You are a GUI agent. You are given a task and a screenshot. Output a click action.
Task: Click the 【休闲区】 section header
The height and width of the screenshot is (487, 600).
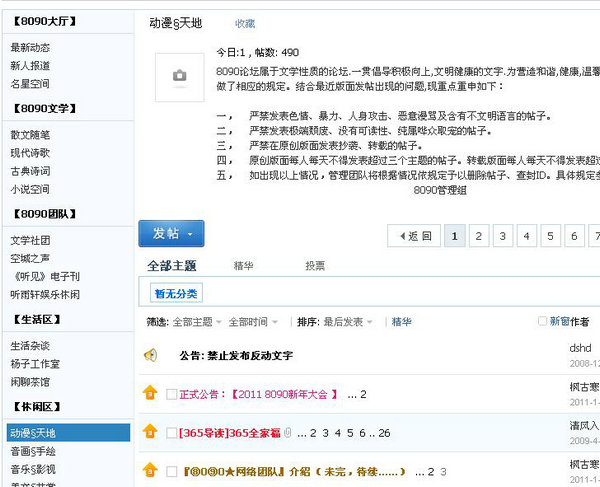[36, 406]
